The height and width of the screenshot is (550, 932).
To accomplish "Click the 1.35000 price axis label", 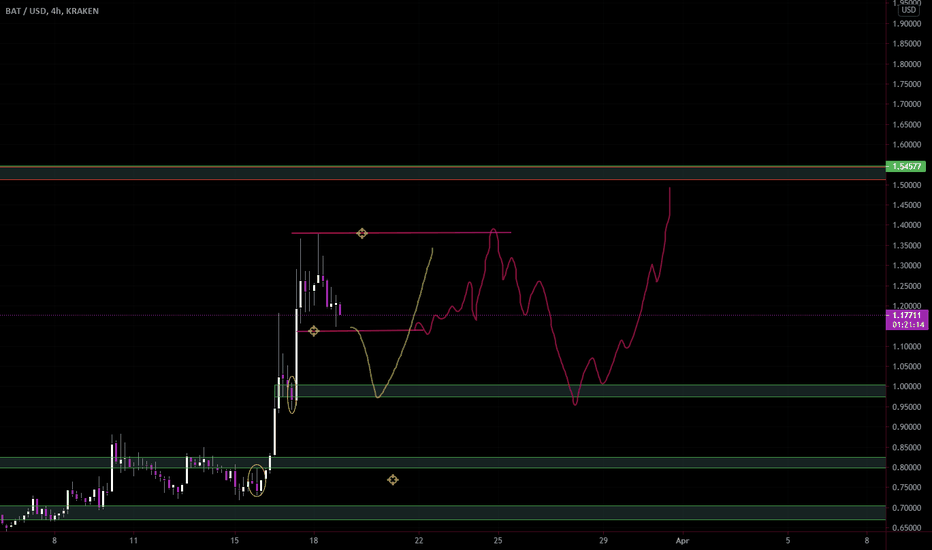I will tap(906, 246).
